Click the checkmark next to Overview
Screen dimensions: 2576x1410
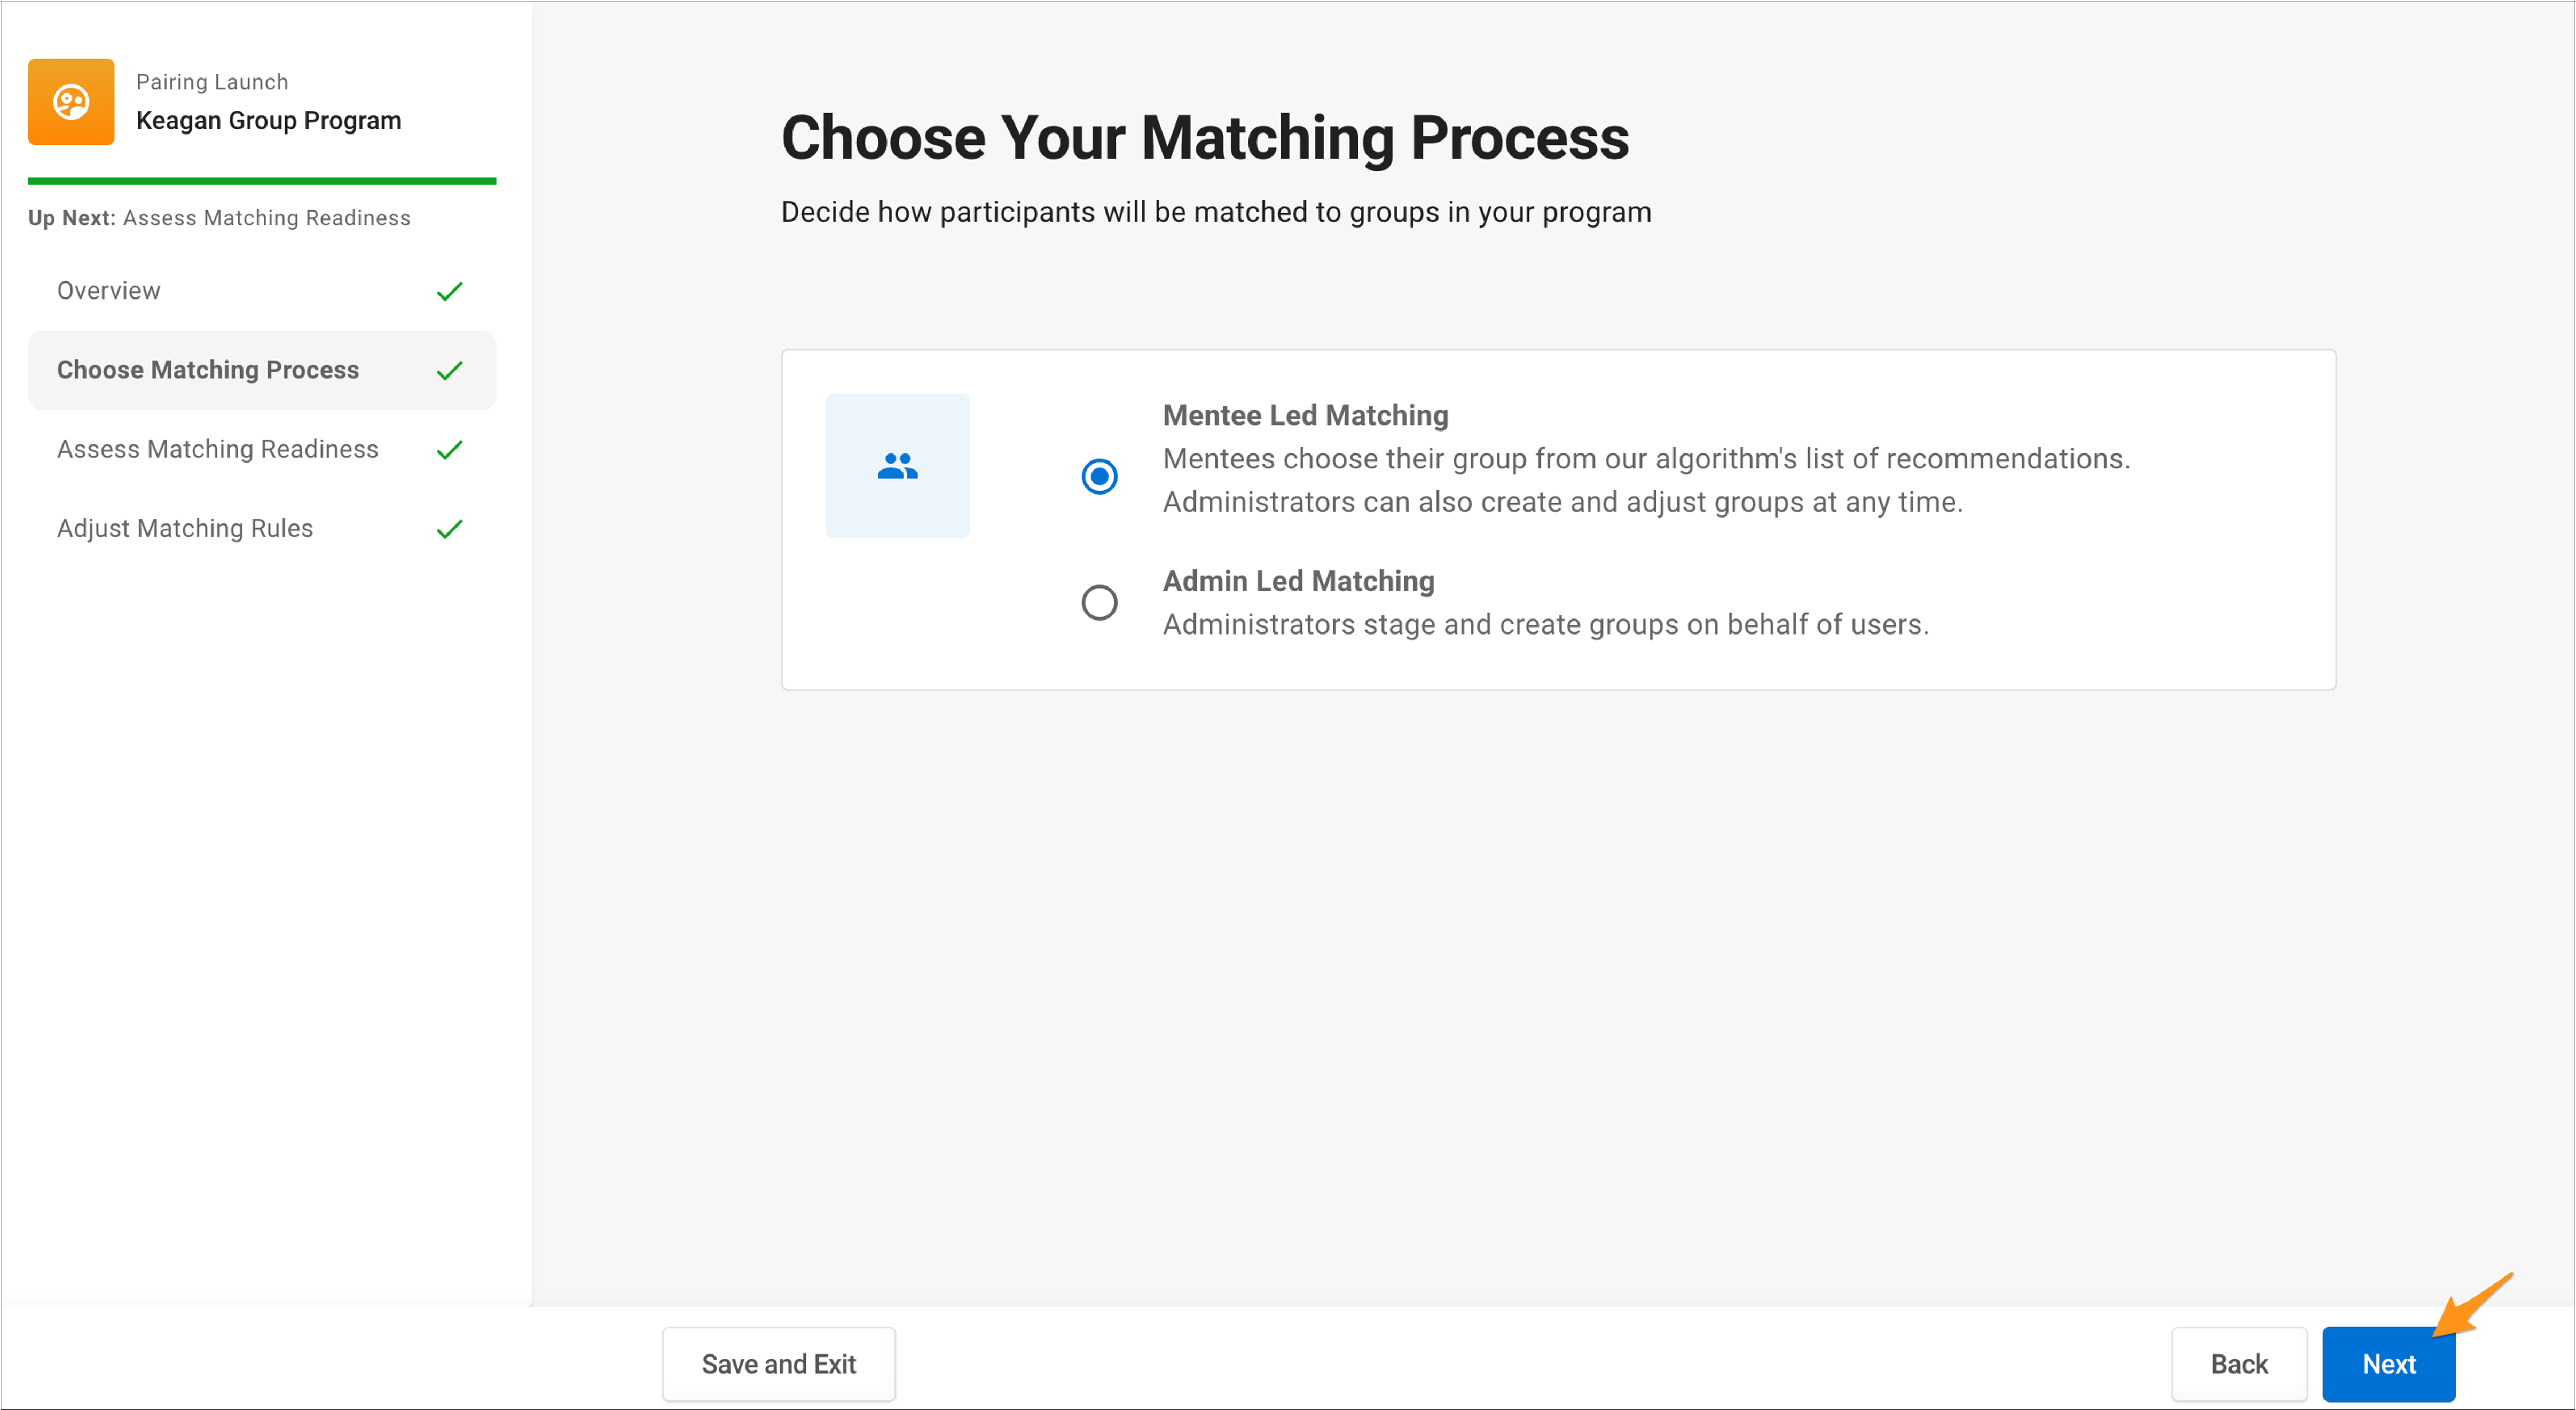[x=450, y=291]
